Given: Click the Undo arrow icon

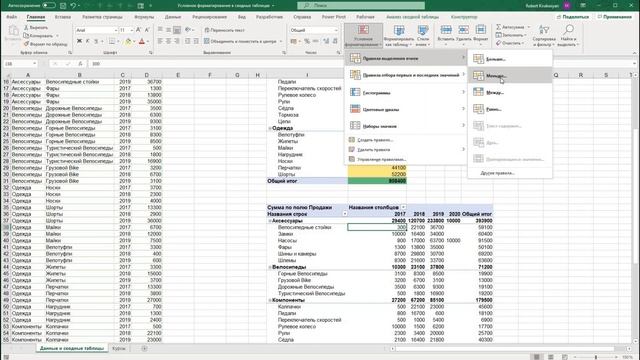Looking at the screenshot, I should tap(73, 6).
